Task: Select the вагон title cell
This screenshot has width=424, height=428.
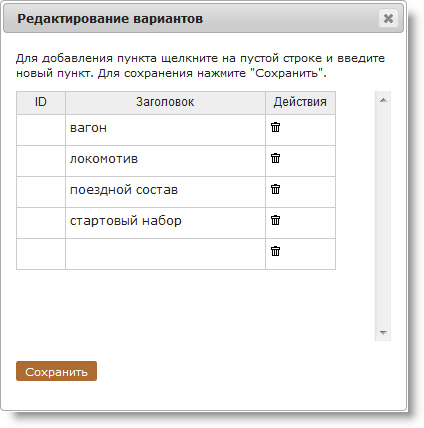Action: pyautogui.click(x=165, y=130)
